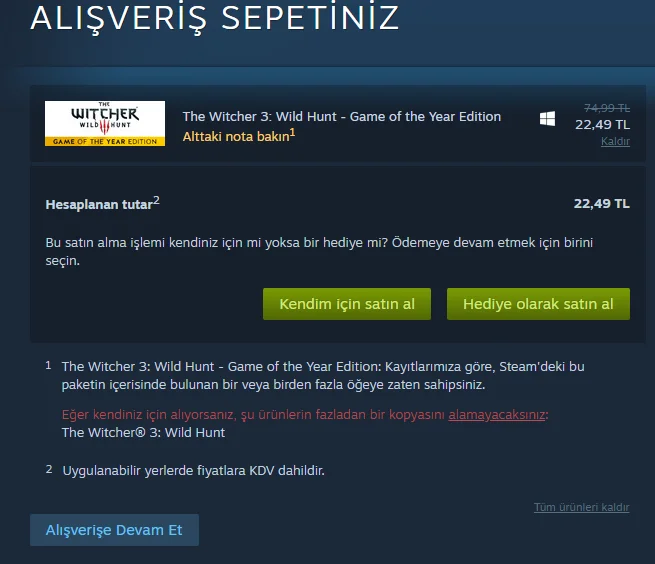Click footnote number 1 marker
Viewport: 655px width, 564px height.
[48, 366]
